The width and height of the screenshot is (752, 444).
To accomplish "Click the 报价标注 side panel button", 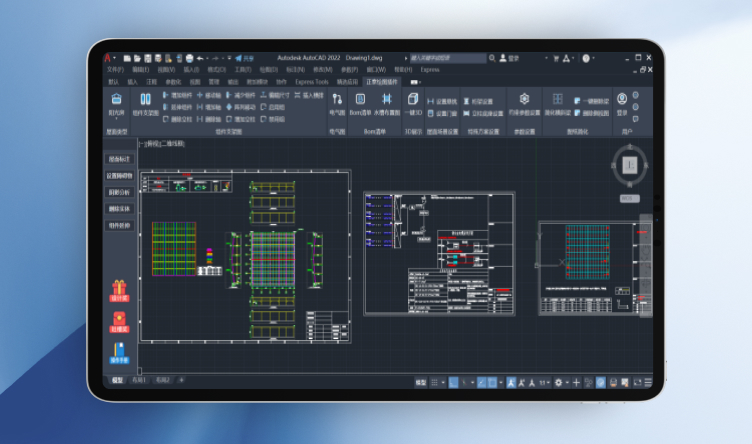I will (x=119, y=159).
